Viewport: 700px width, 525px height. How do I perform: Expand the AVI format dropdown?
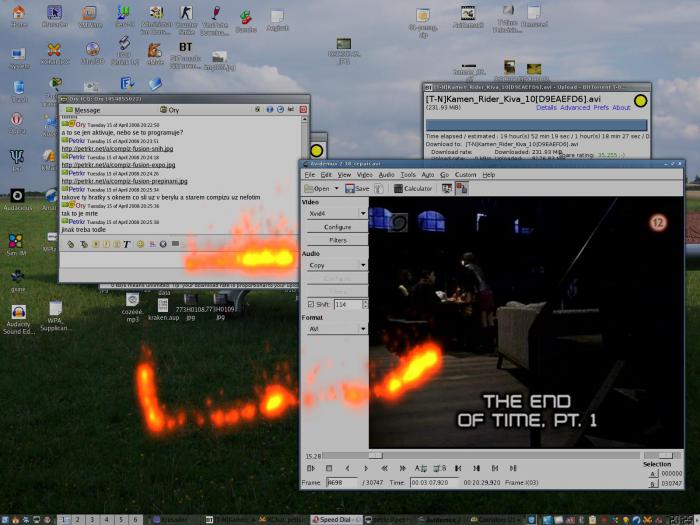coord(363,329)
